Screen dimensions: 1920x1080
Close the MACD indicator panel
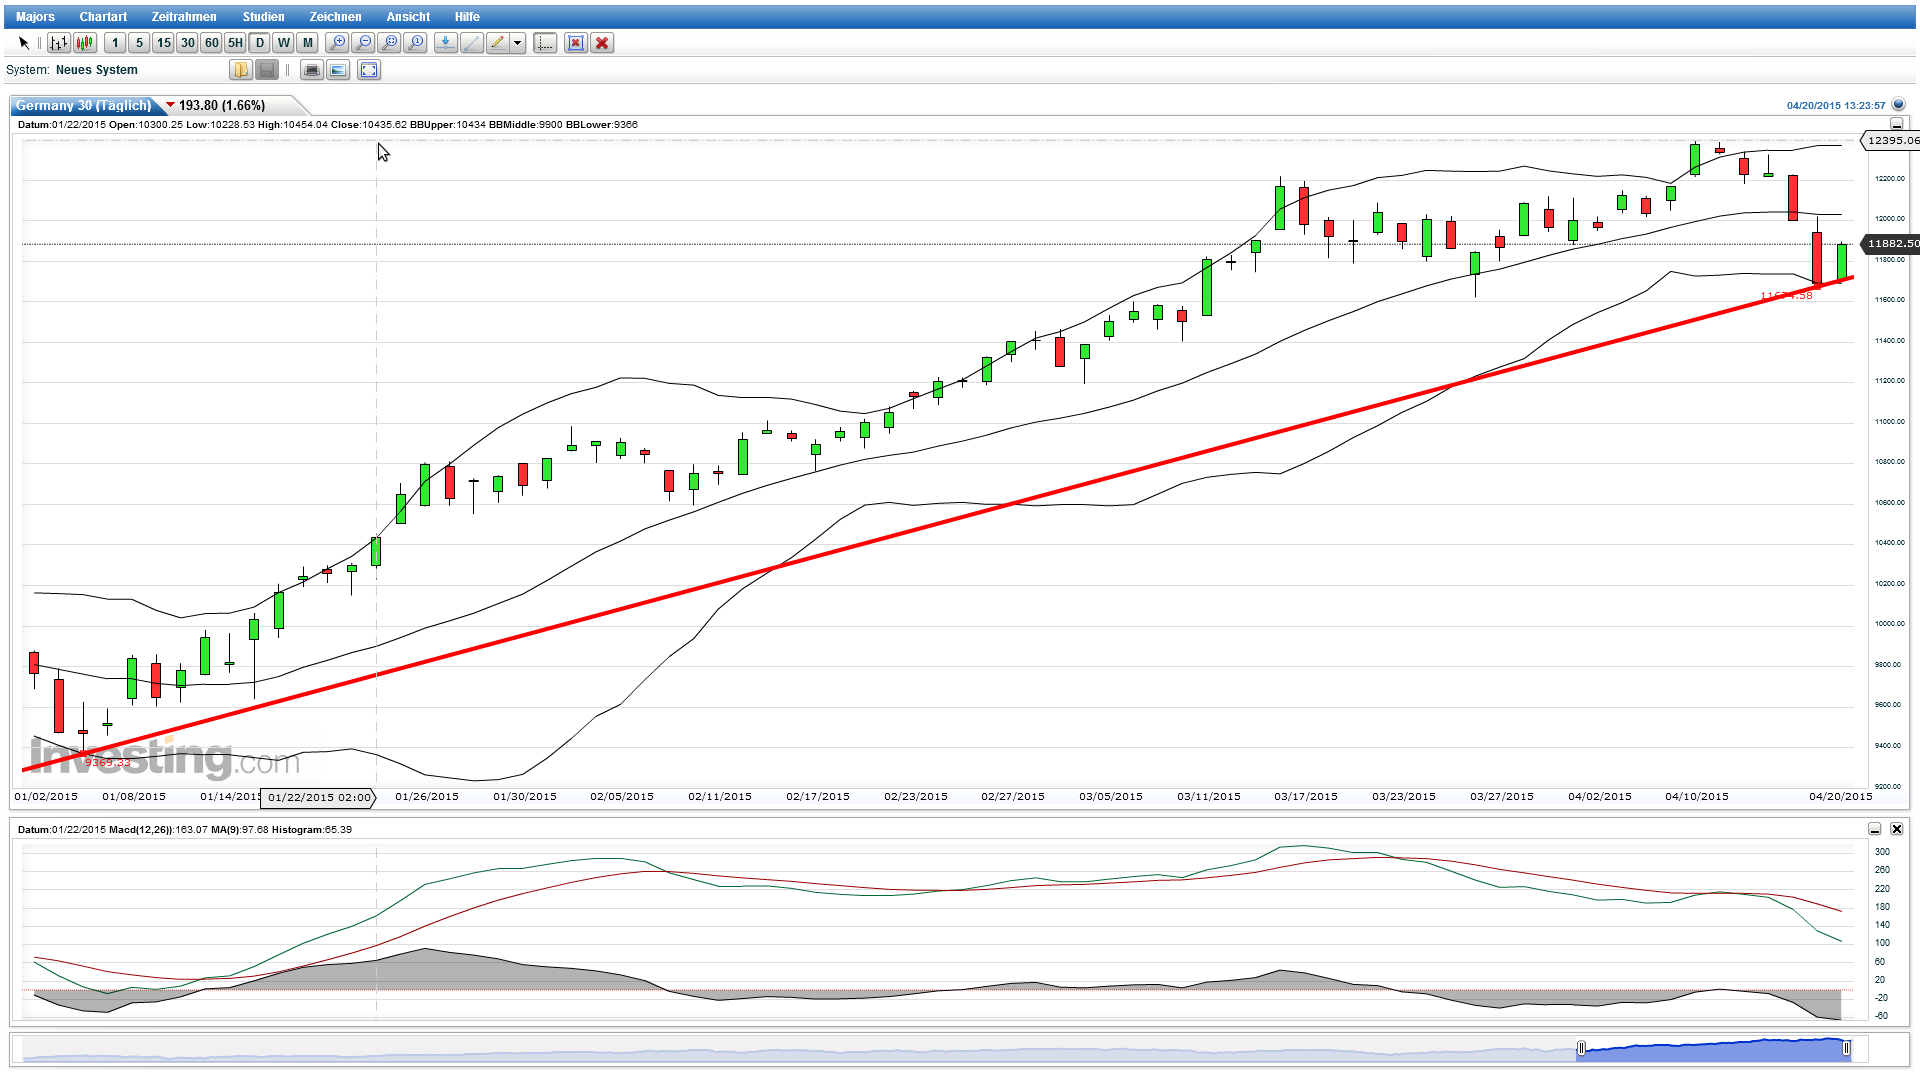1897,829
